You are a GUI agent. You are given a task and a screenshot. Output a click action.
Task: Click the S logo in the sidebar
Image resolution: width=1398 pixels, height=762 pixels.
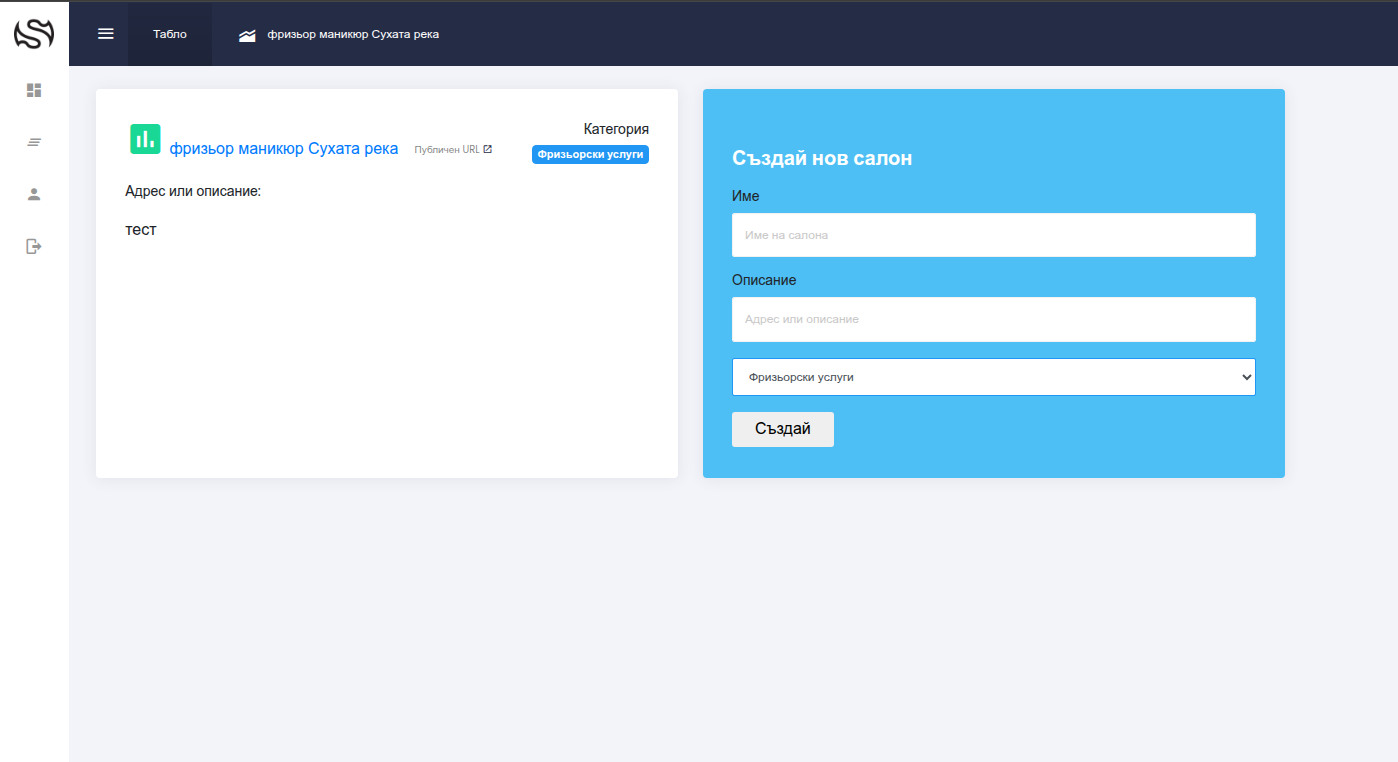click(x=34, y=35)
